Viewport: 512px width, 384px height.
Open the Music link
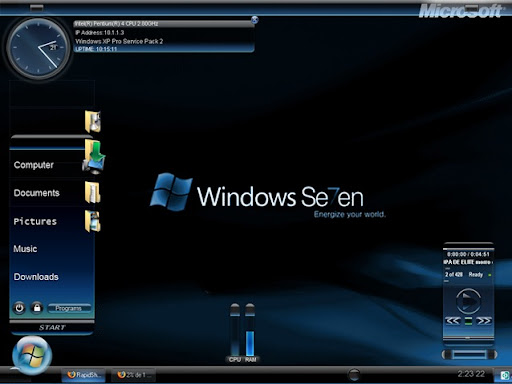click(25, 249)
